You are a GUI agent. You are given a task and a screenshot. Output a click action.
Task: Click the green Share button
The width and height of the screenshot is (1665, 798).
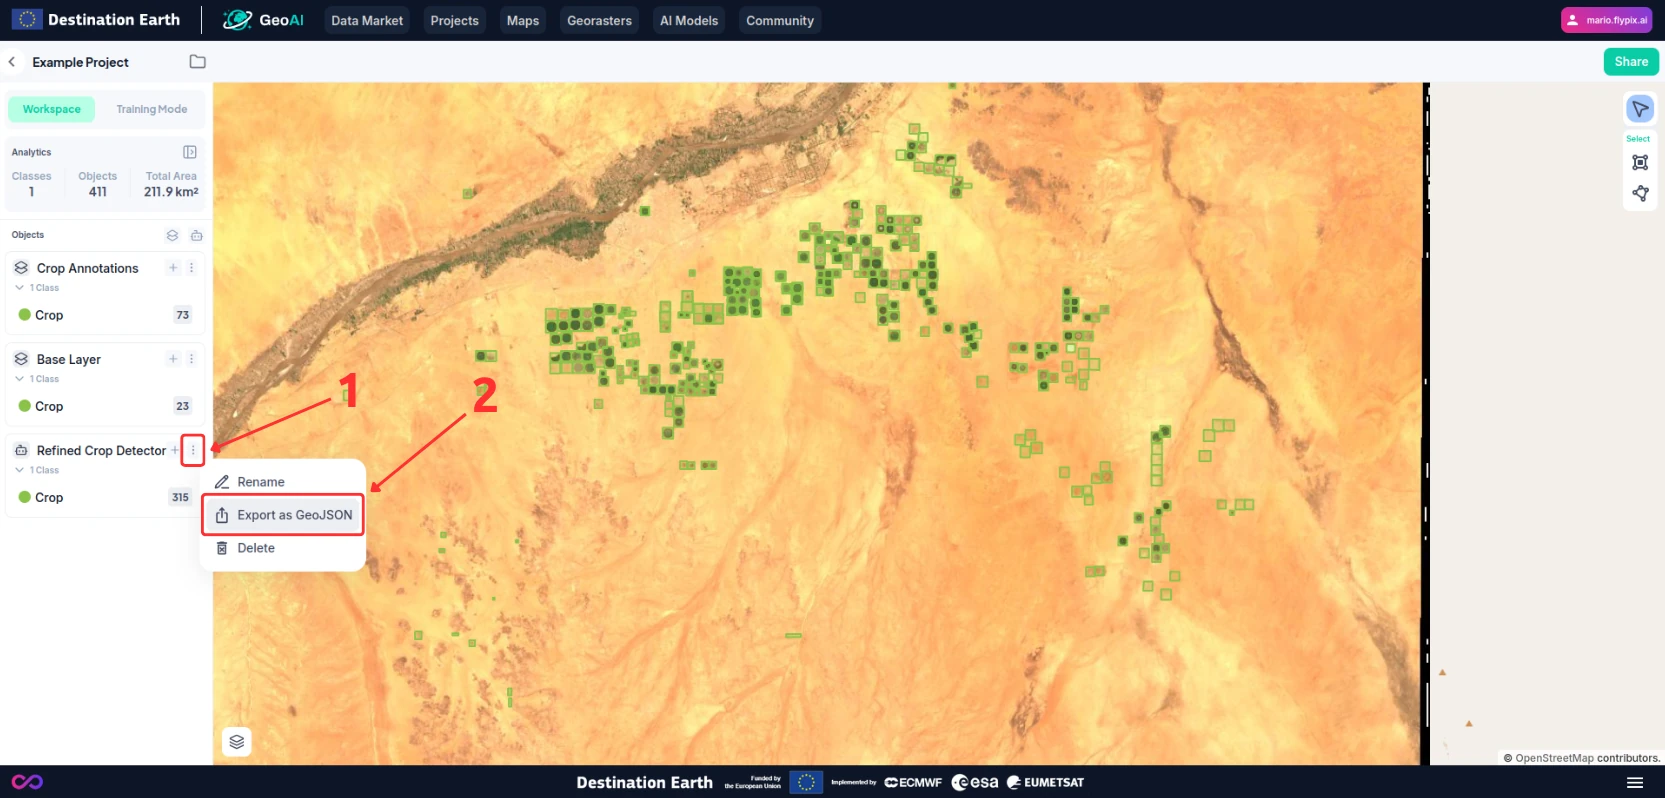coord(1630,62)
